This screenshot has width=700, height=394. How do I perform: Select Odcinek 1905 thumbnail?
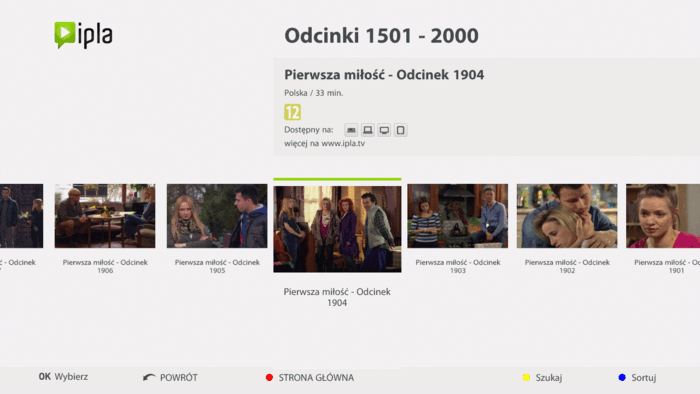point(217,216)
